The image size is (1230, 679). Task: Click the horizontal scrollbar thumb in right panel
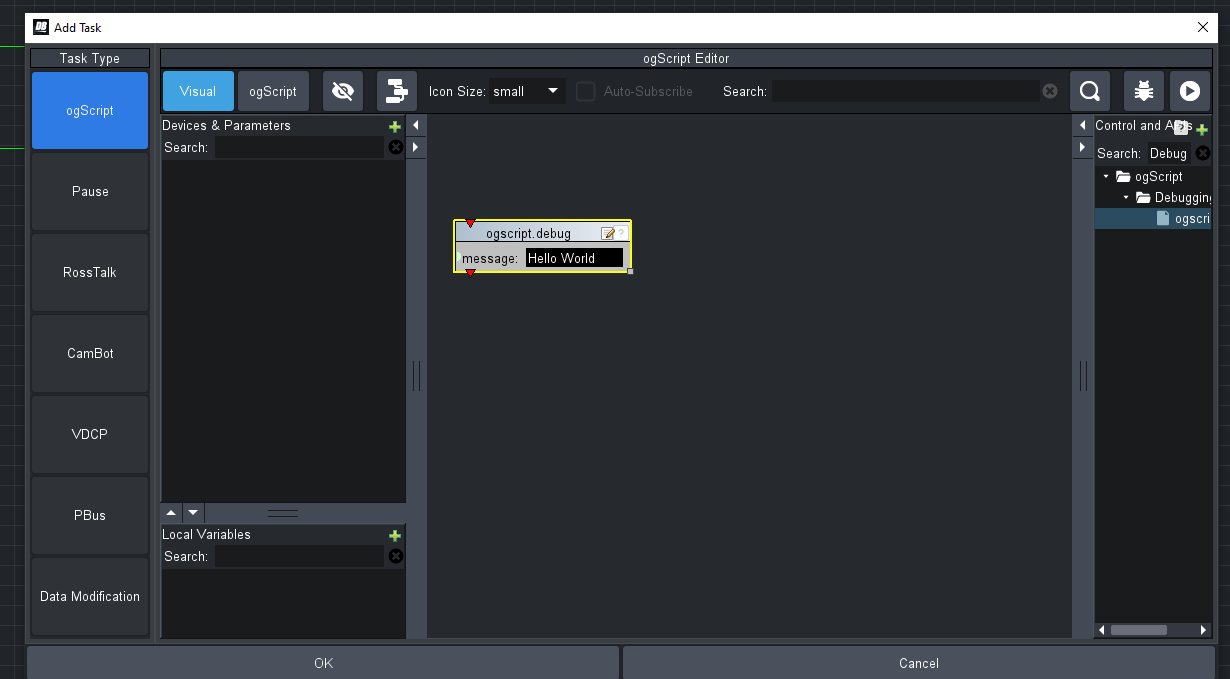[1138, 630]
